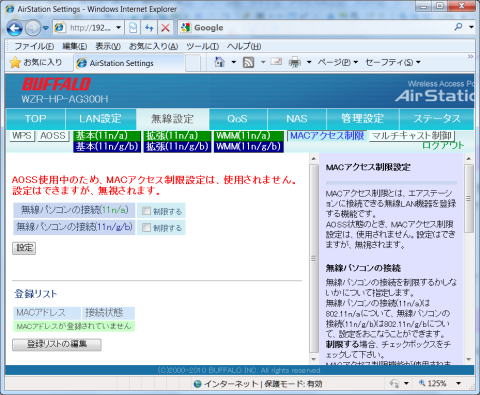Expand the zoom level dropdown arrow

click(x=459, y=384)
